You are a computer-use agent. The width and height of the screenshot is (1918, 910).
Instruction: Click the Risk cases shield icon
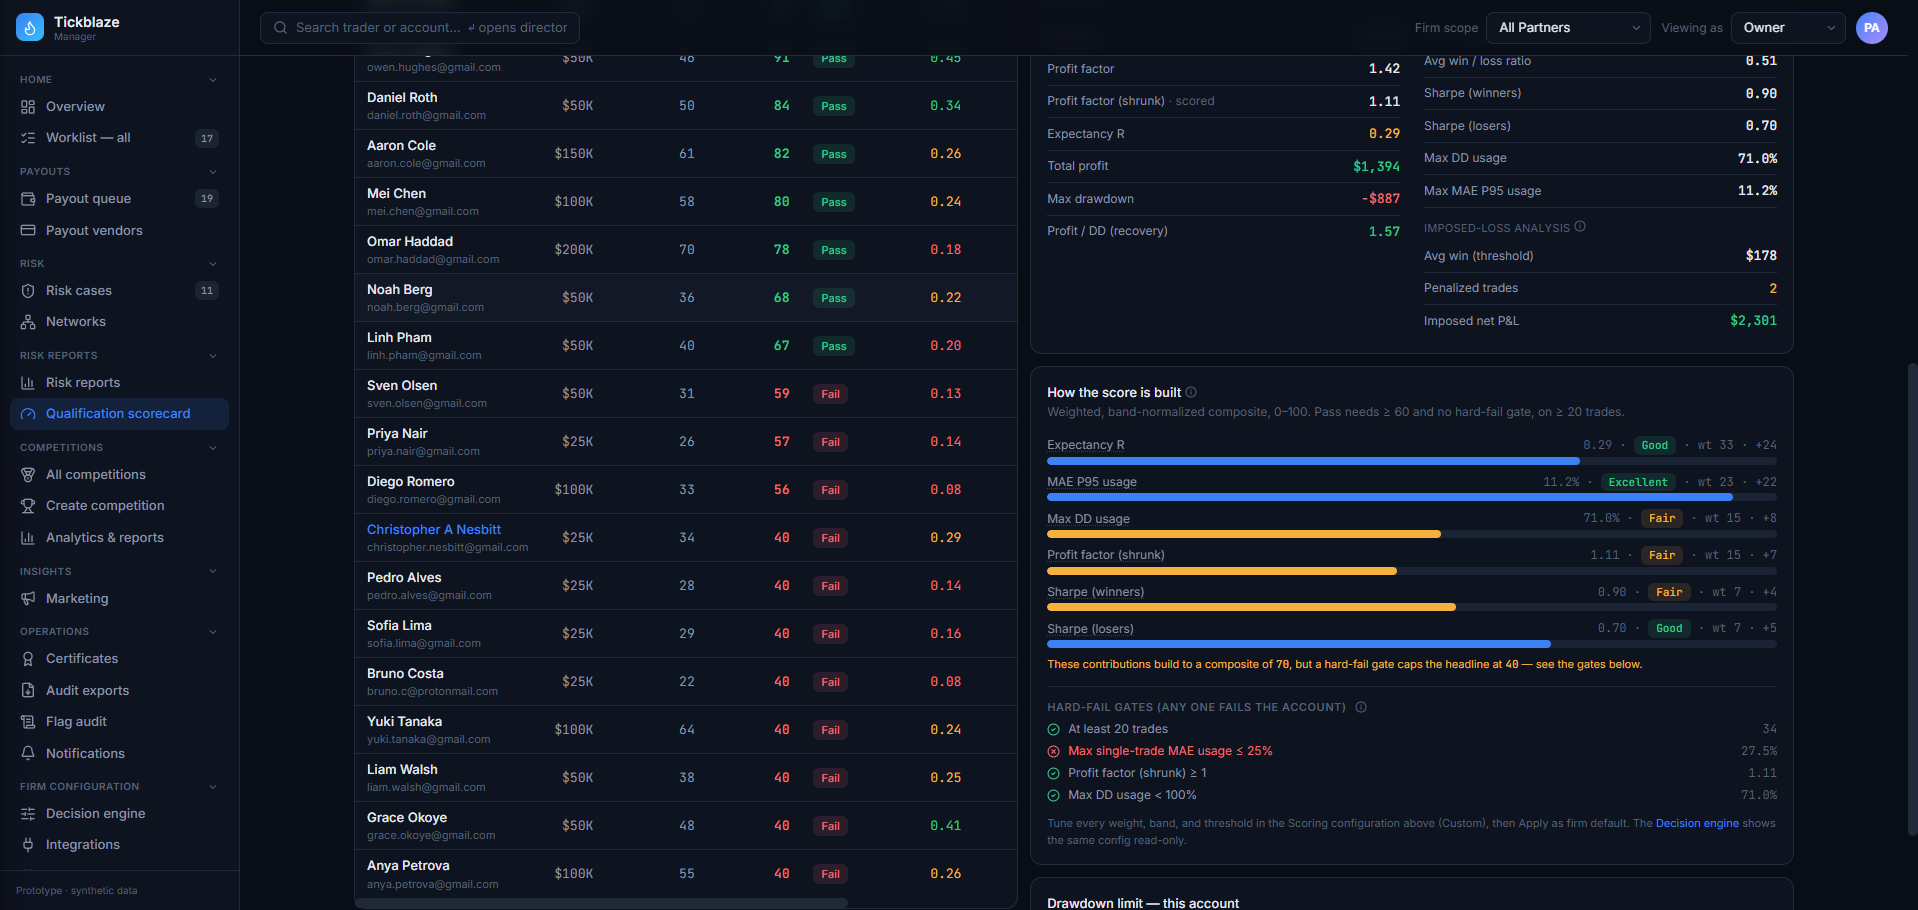click(x=28, y=291)
